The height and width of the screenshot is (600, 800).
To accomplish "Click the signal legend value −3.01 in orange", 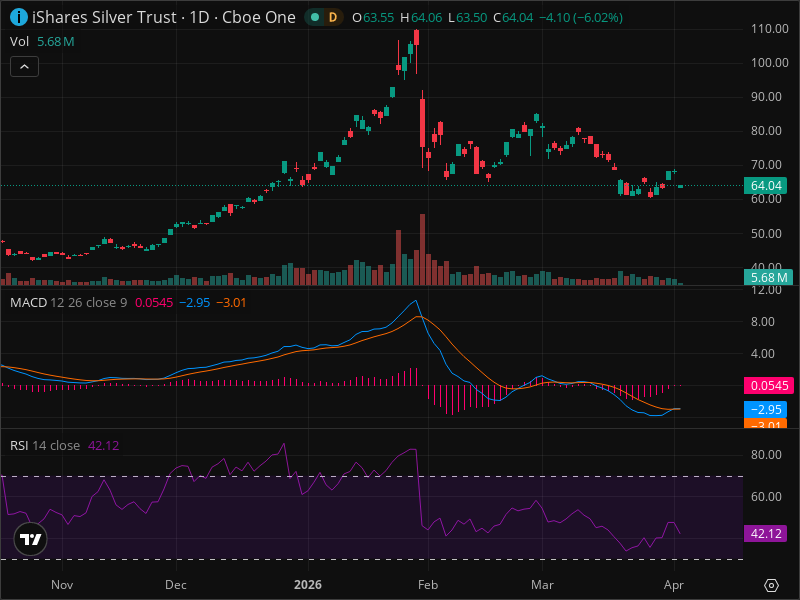I will click(231, 303).
